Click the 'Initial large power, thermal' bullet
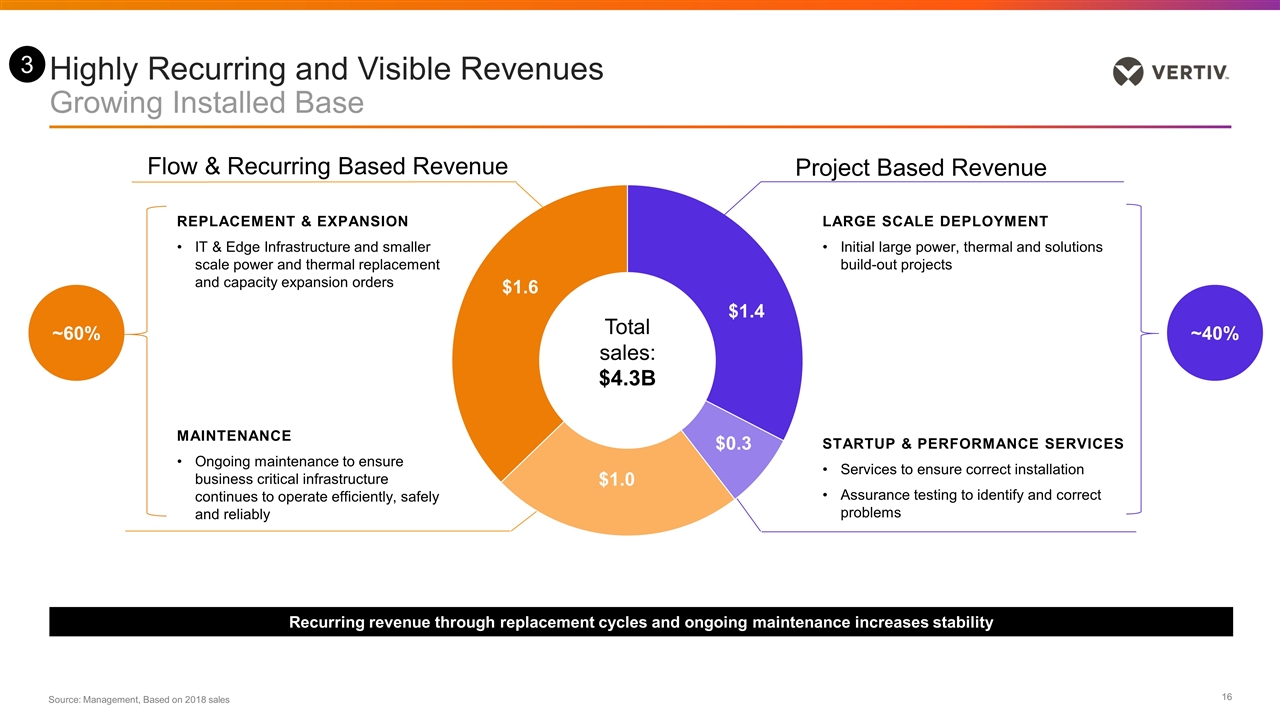 (962, 256)
